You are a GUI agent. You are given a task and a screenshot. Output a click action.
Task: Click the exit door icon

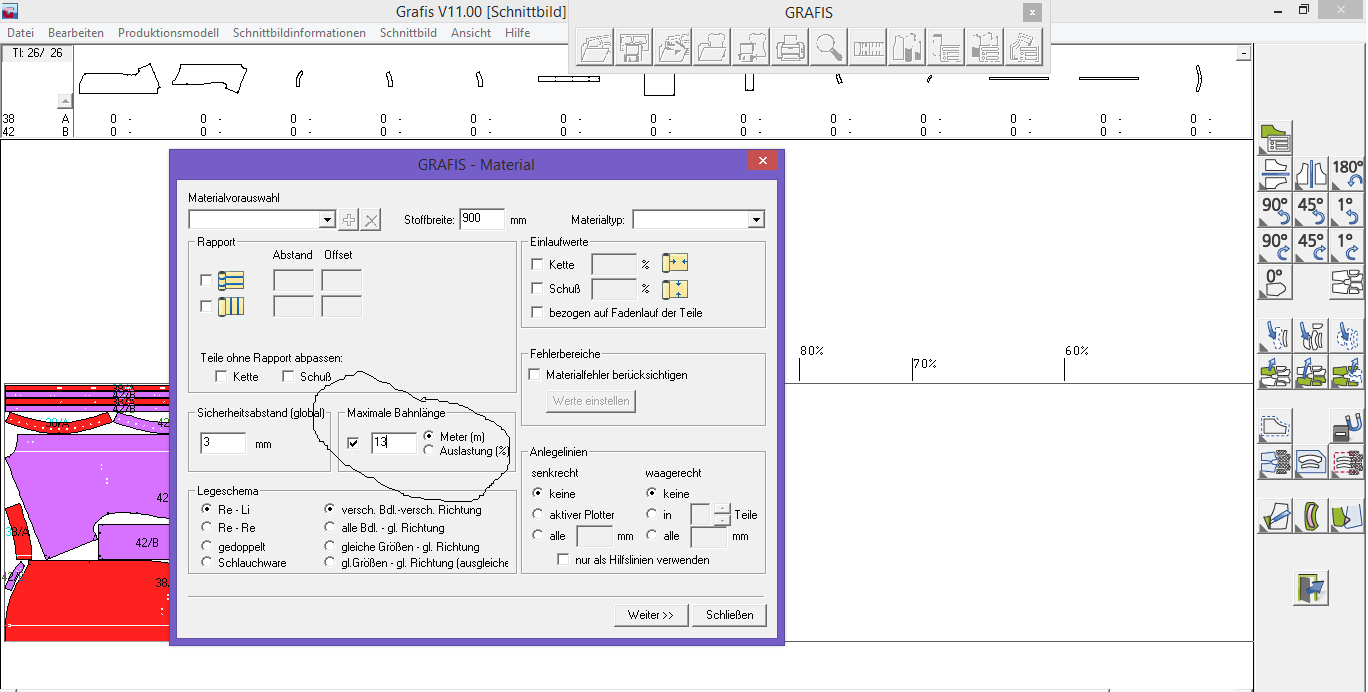click(x=1310, y=587)
